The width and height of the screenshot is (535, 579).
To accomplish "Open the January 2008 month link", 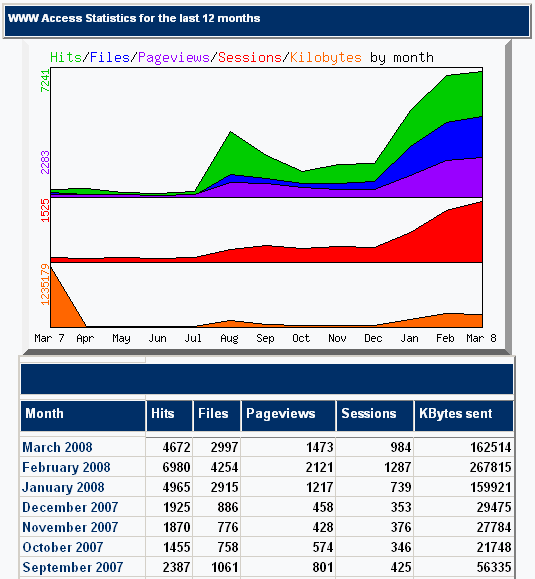I will coord(63,487).
